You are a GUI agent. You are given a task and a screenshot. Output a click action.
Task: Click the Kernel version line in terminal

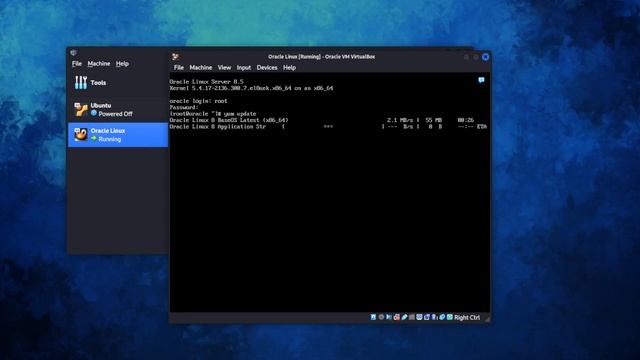point(251,88)
